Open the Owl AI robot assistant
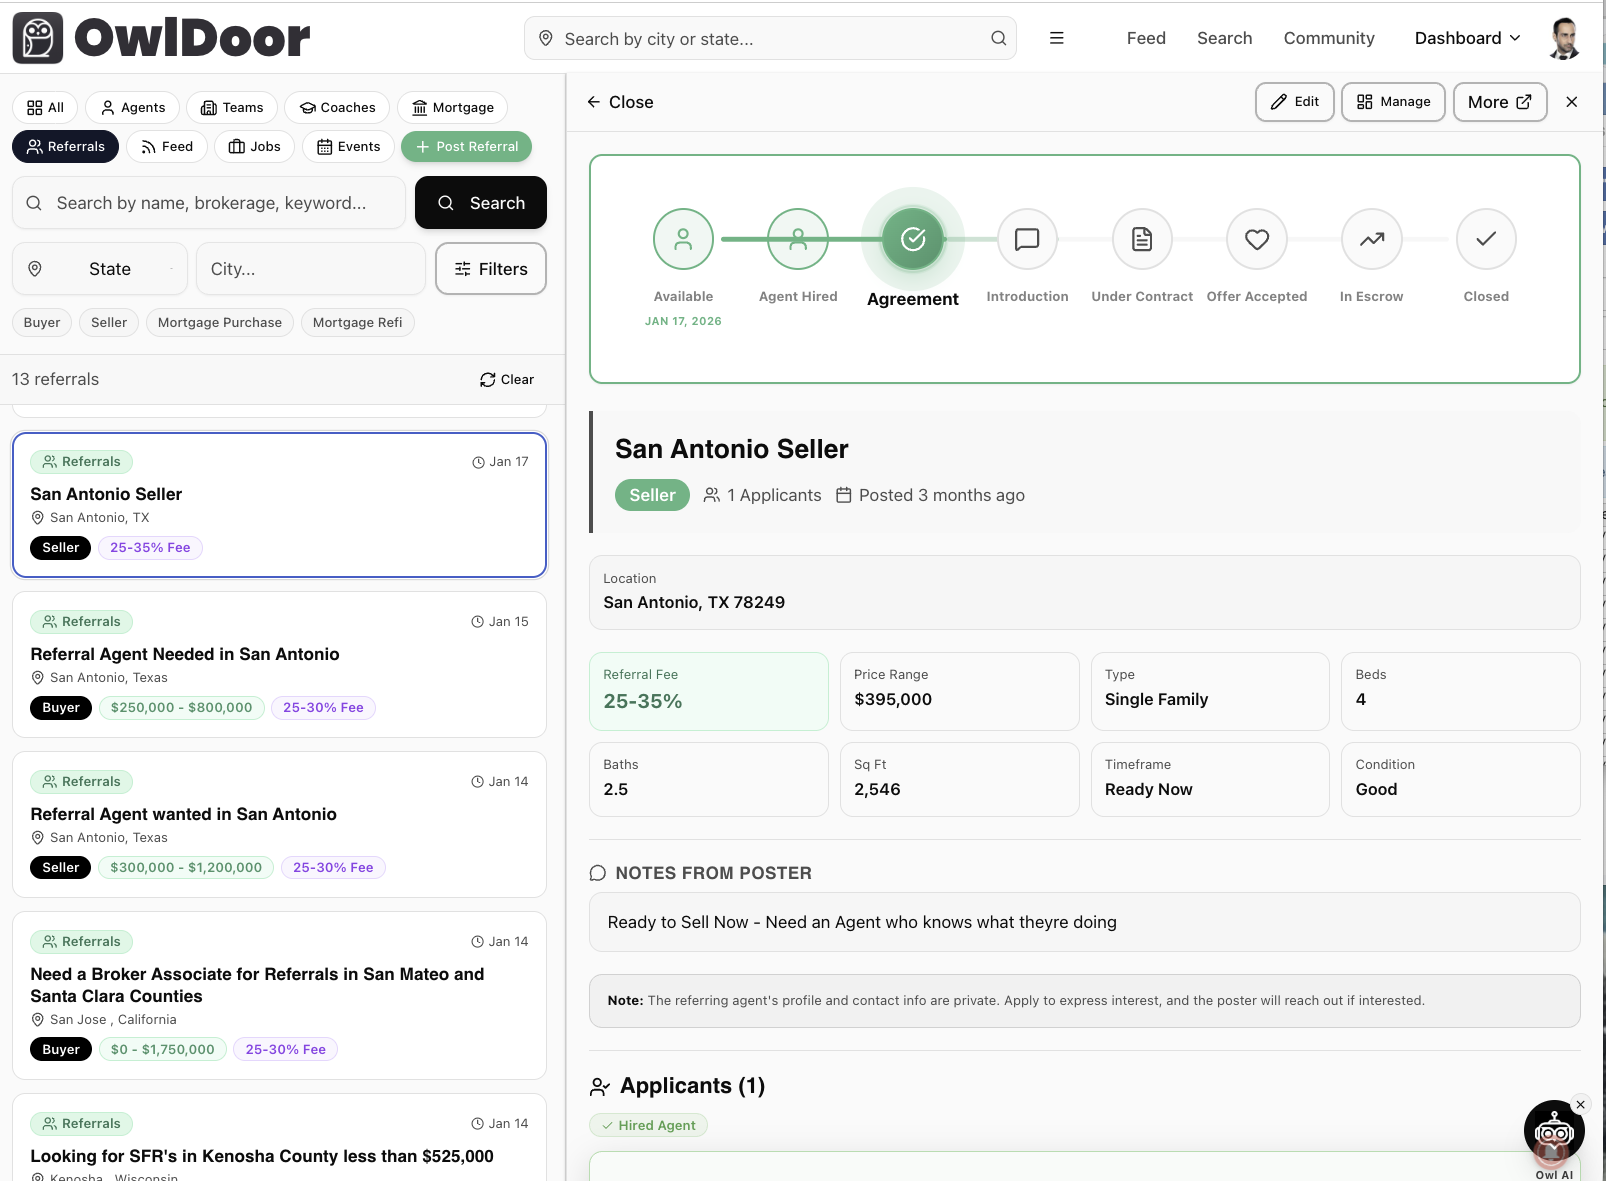The width and height of the screenshot is (1606, 1181). (1553, 1131)
